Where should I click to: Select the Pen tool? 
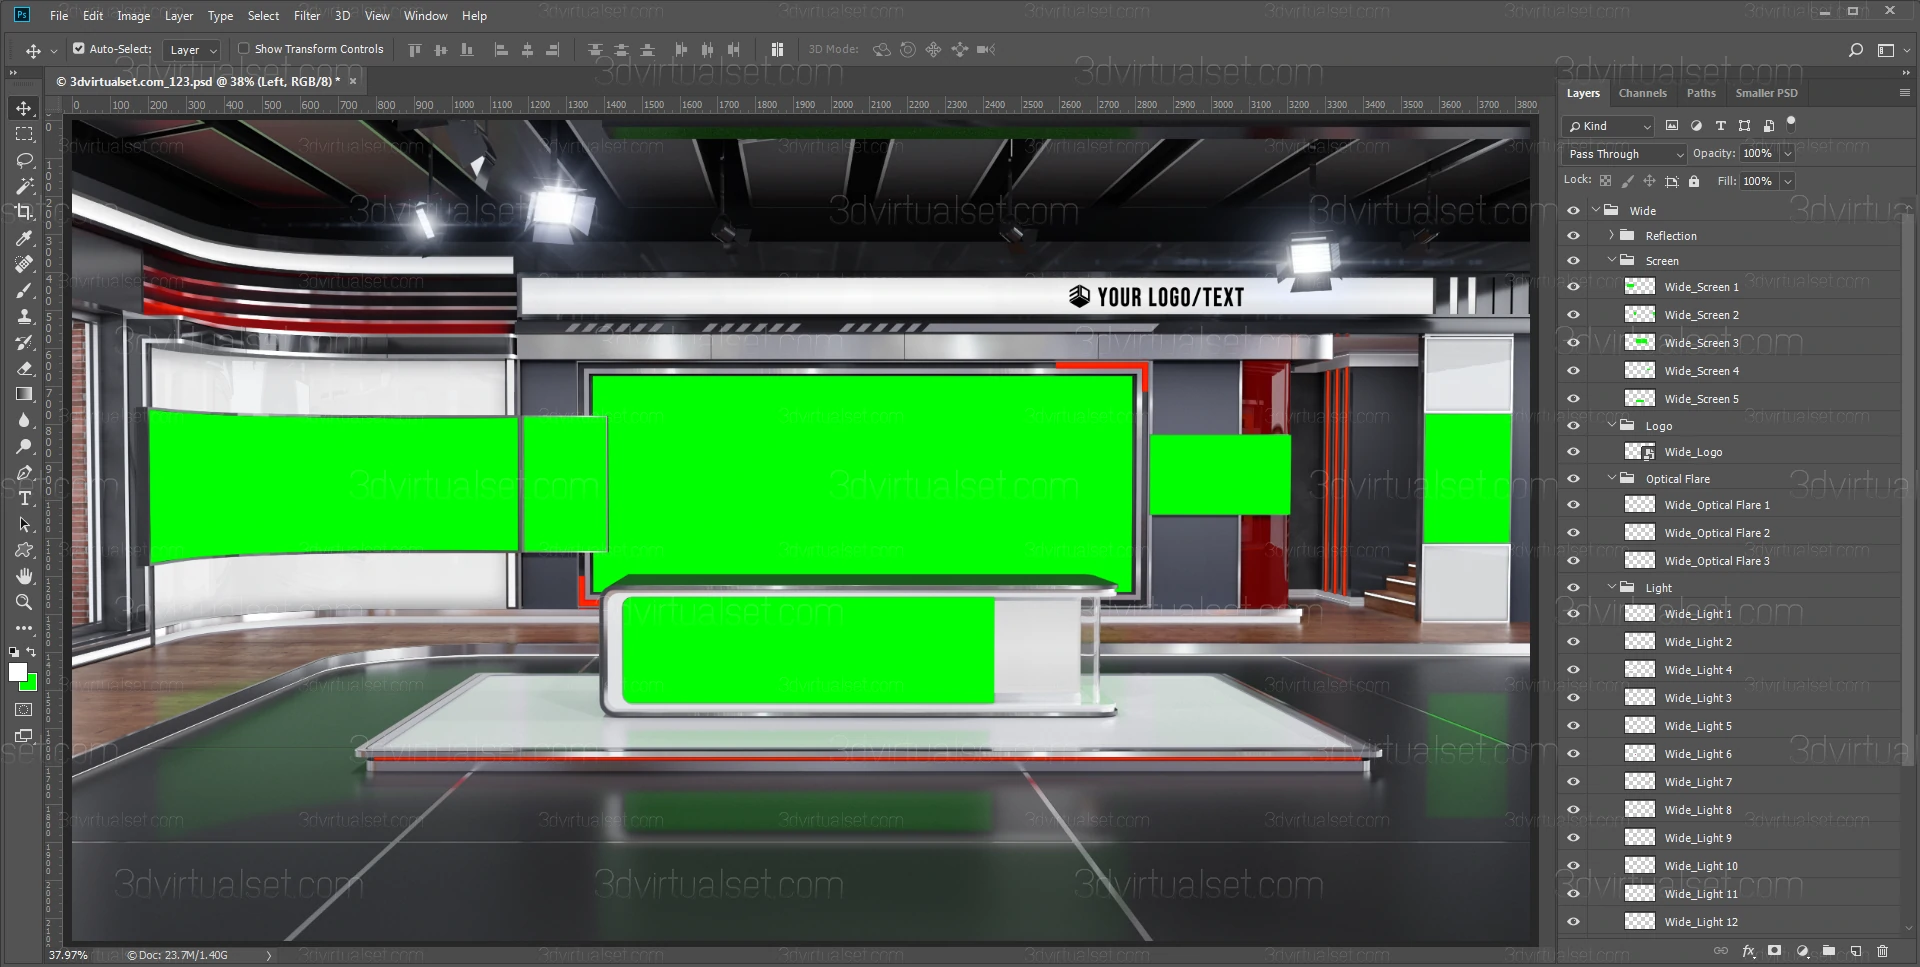tap(24, 472)
